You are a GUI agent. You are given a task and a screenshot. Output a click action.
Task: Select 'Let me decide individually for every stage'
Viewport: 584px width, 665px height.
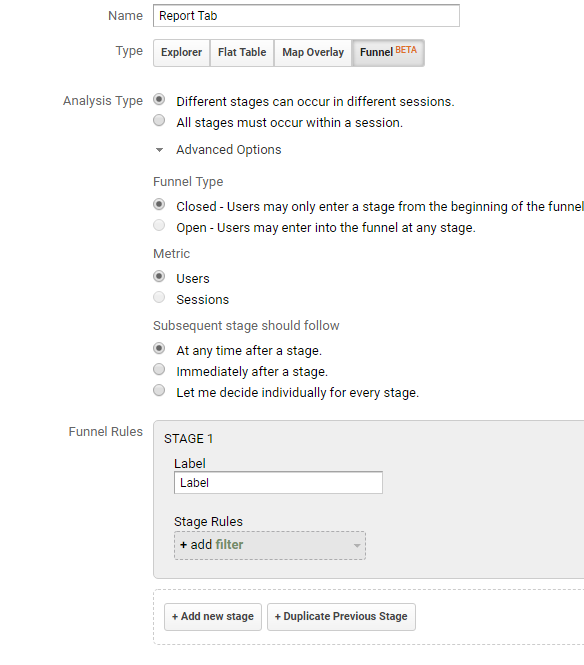pos(159,390)
